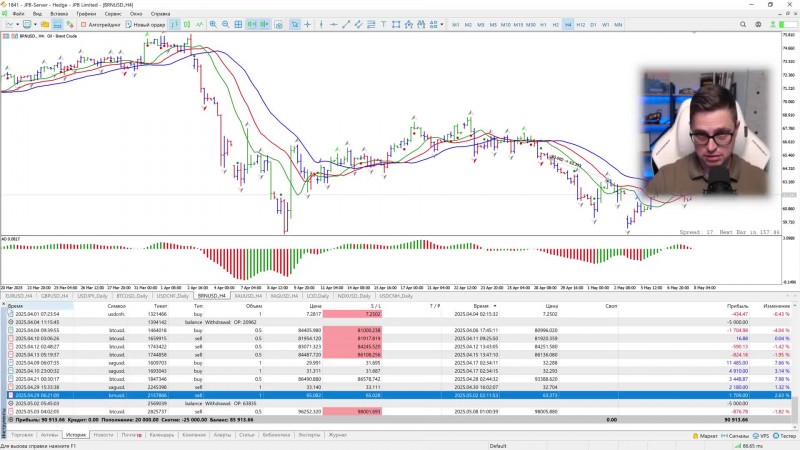Open the Файл menu
This screenshot has height=450, width=800.
[x=18, y=14]
